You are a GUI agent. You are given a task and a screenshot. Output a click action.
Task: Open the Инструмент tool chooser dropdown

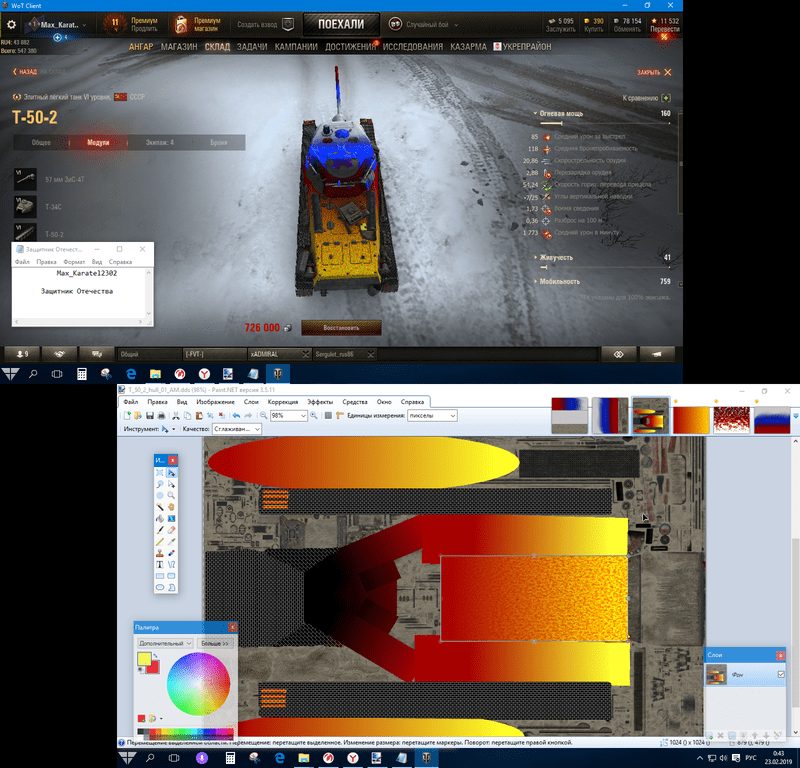coord(173,429)
